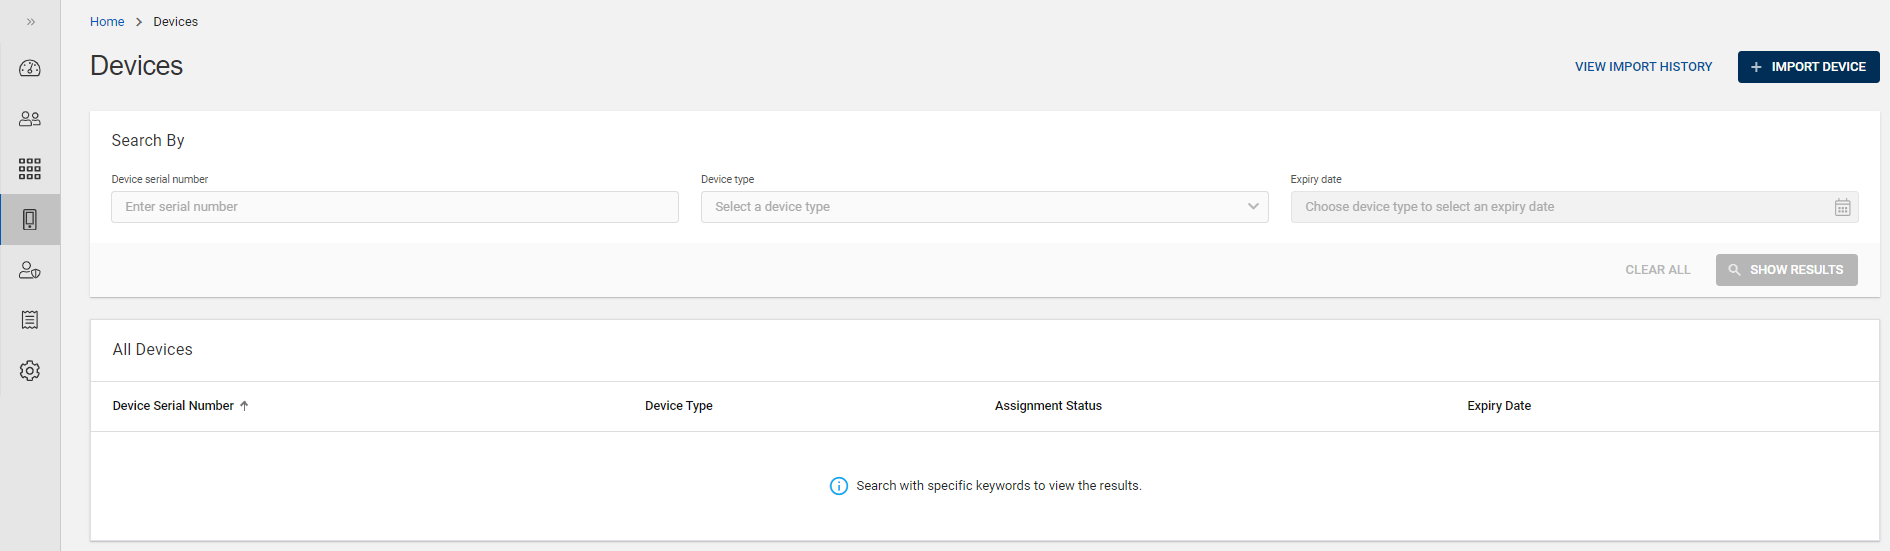1890x551 pixels.
Task: Open the settings gear icon in sidebar
Action: pyautogui.click(x=30, y=371)
